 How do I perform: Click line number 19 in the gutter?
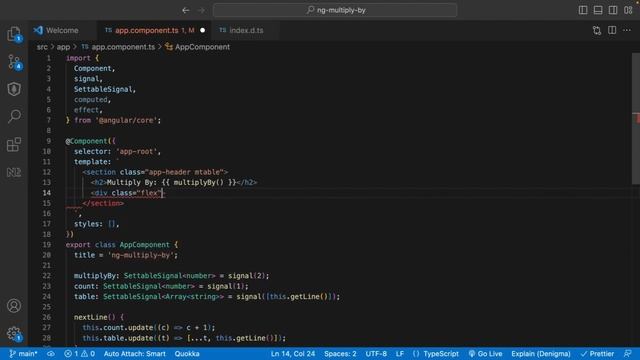(x=47, y=244)
